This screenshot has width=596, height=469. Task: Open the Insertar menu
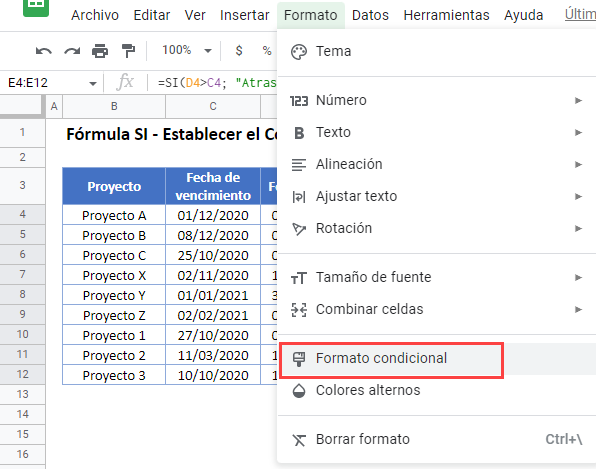click(245, 15)
